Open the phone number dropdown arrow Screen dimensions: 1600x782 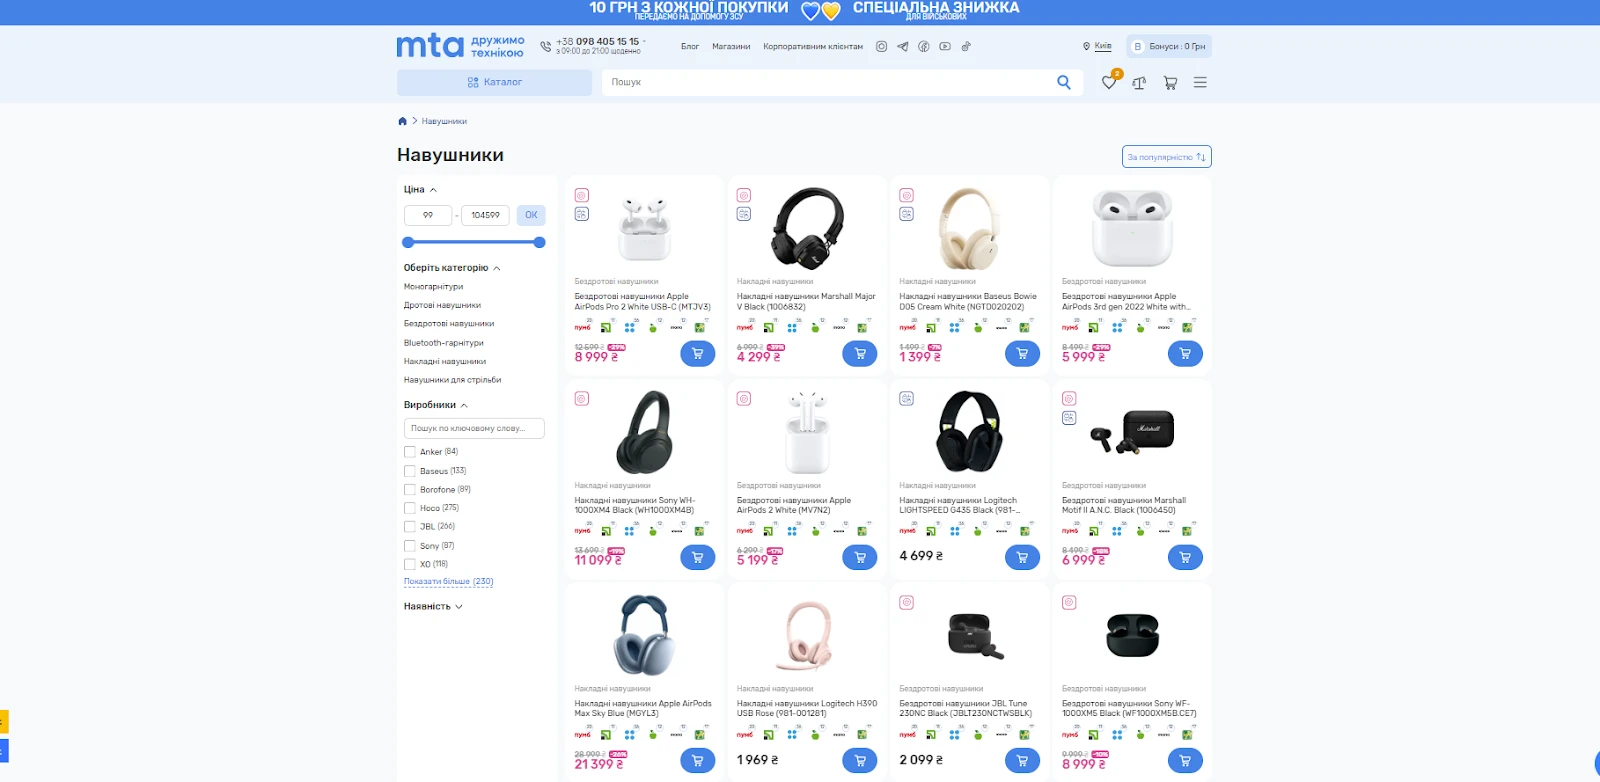pos(644,41)
